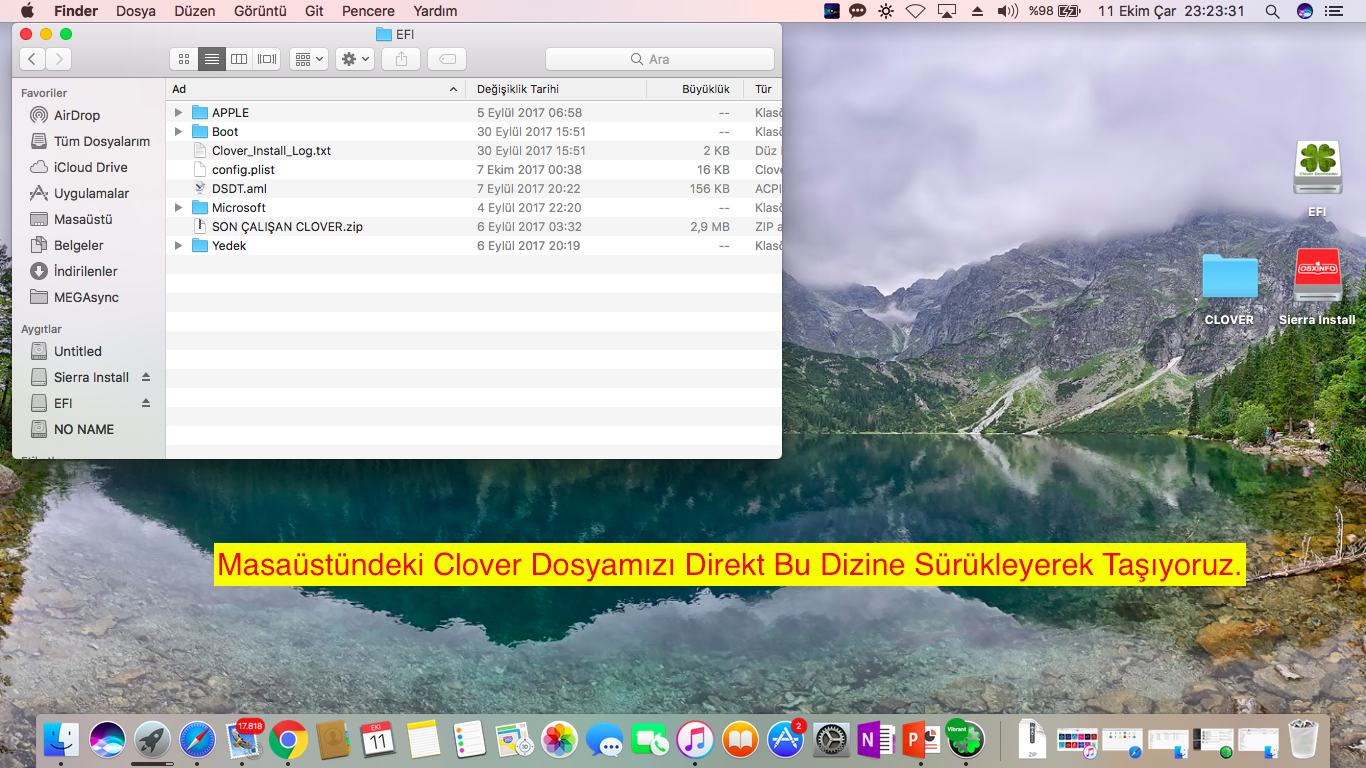Click the Ara search field
Viewport: 1366px width, 768px height.
pos(660,59)
